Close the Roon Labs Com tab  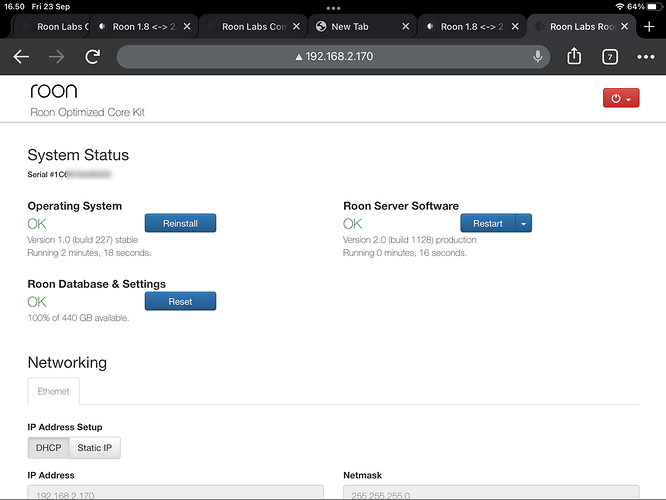pos(296,27)
